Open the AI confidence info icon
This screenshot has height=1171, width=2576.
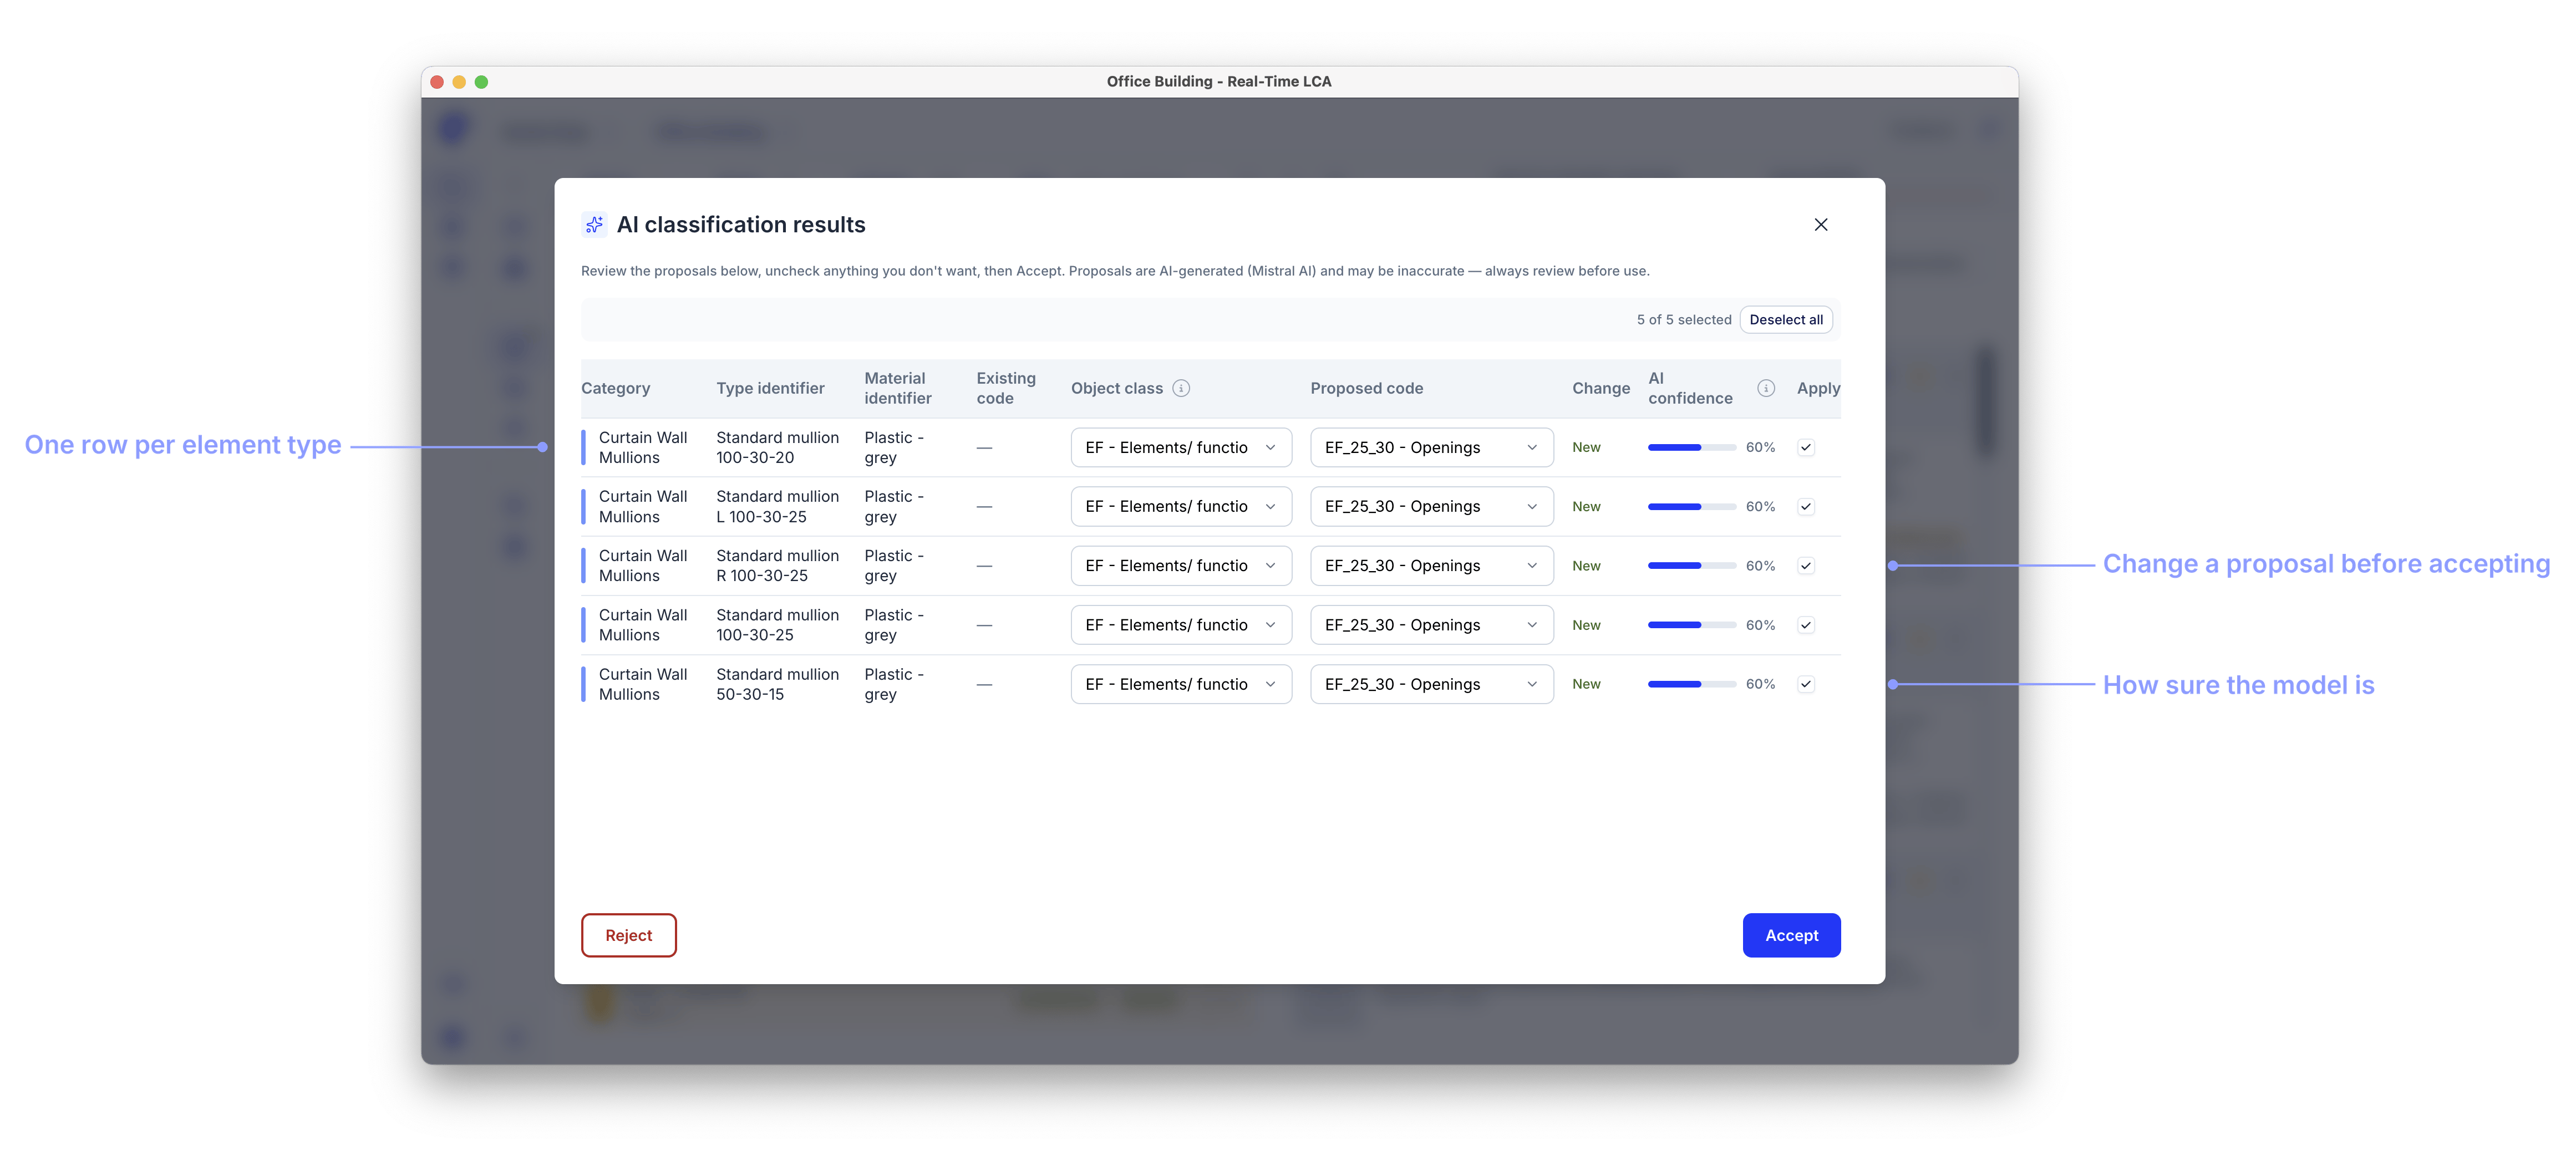(1766, 388)
